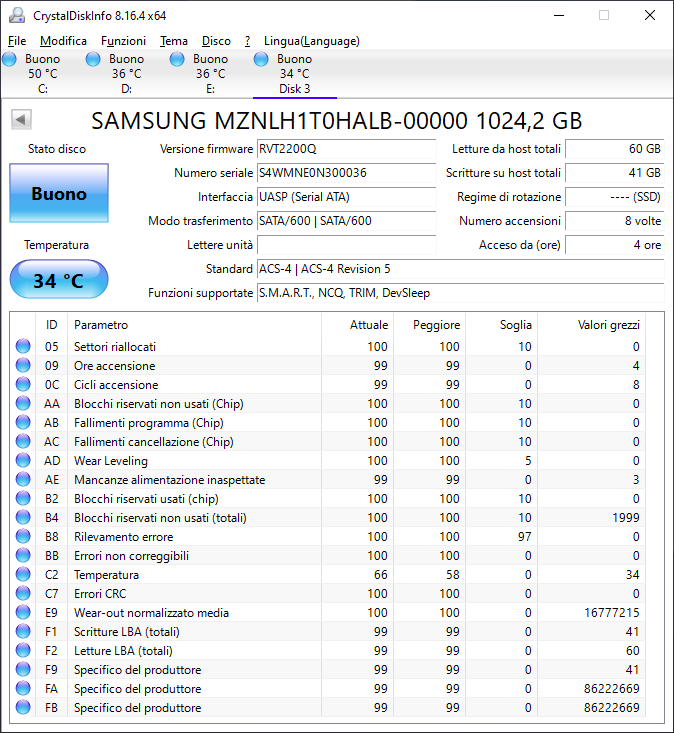Image resolution: width=674 pixels, height=733 pixels.
Task: Click status orb for row FA
Action: click(x=23, y=689)
